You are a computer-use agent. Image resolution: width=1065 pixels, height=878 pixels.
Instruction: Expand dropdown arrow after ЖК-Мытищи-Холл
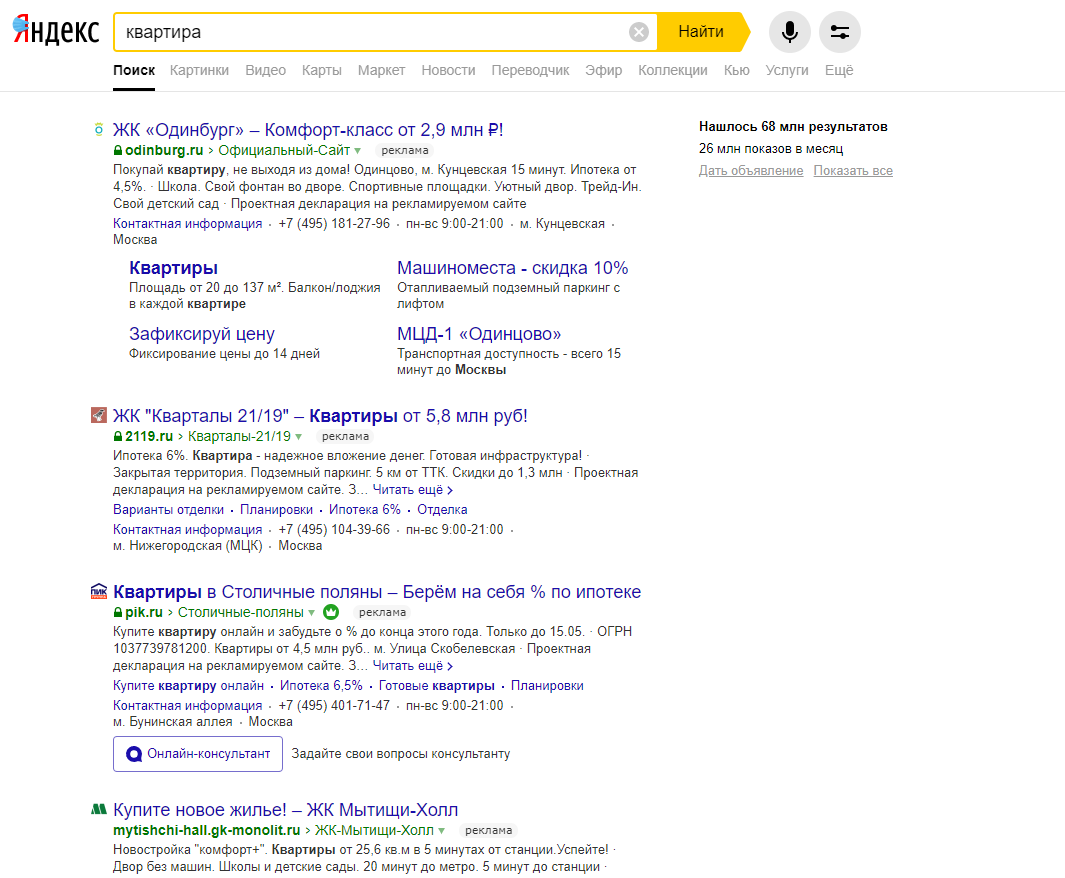(441, 830)
